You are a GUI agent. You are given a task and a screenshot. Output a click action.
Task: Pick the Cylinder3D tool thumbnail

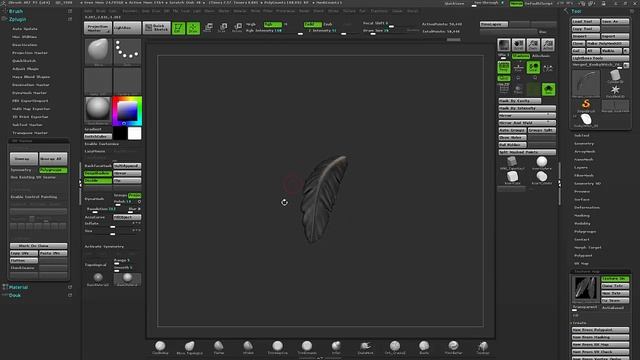pyautogui.click(x=615, y=76)
